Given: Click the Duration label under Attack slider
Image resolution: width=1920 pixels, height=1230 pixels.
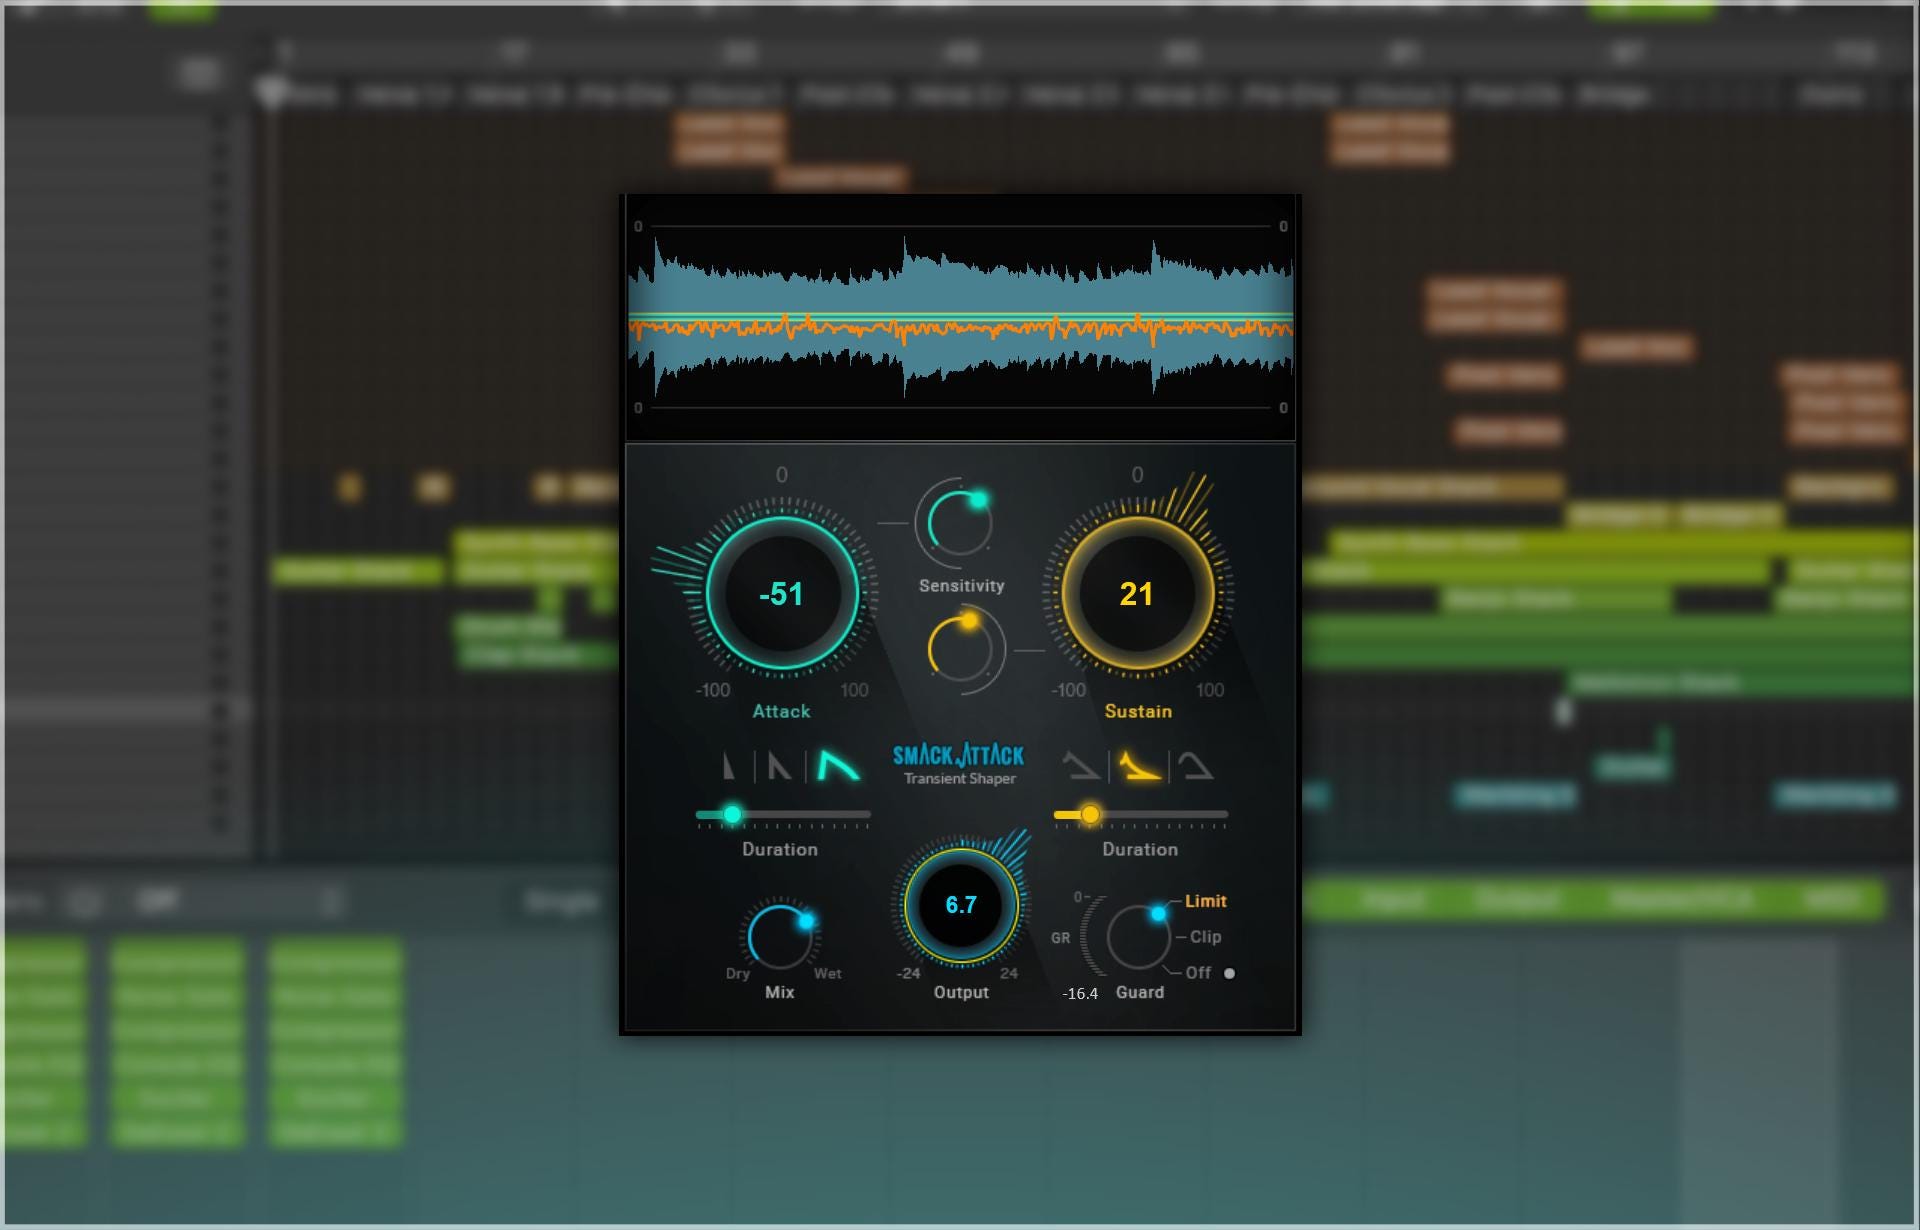Looking at the screenshot, I should click(780, 849).
